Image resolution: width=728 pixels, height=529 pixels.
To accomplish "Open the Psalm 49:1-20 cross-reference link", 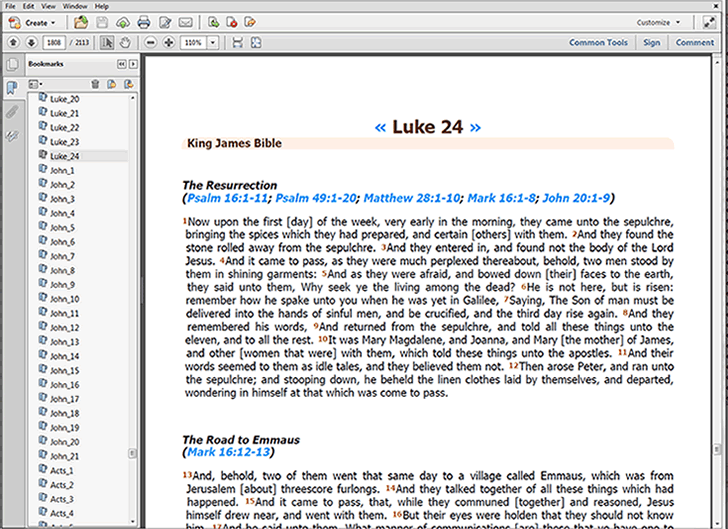I will pos(315,198).
